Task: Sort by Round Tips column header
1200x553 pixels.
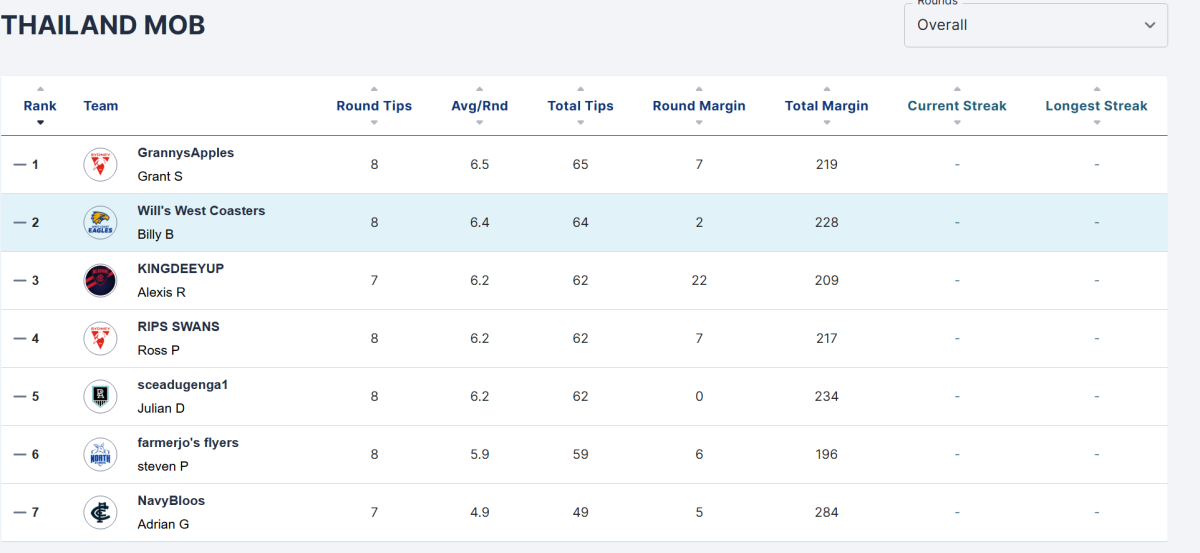Action: pyautogui.click(x=374, y=106)
